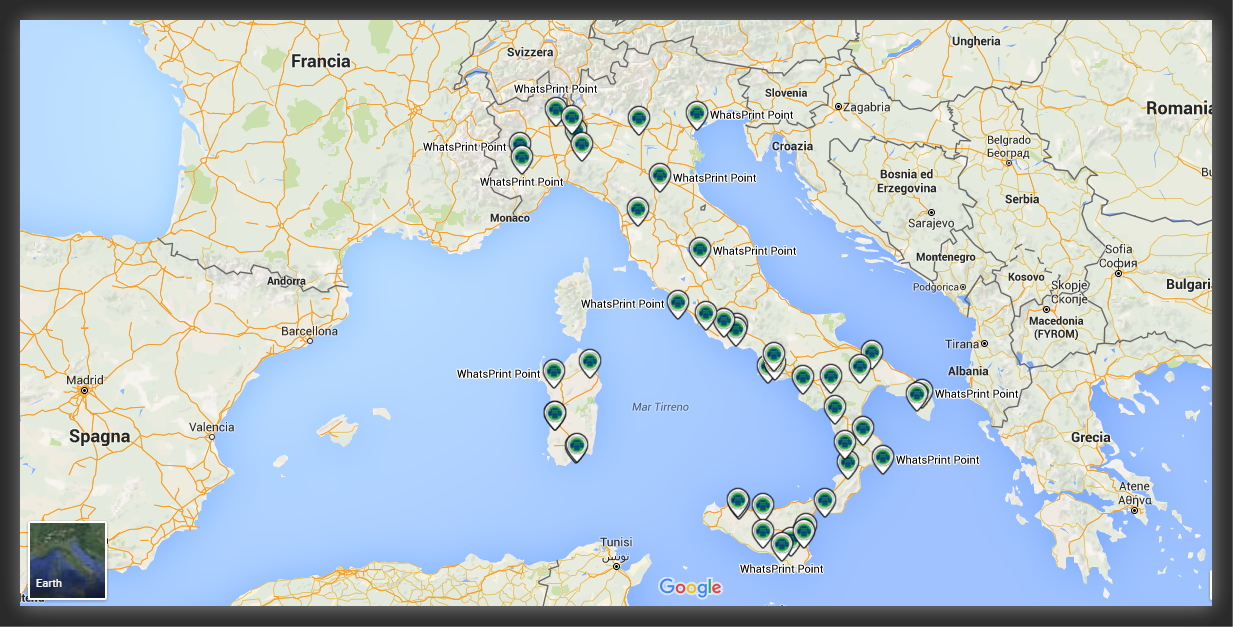Click the Tuscany marker without a label
This screenshot has height=627, width=1233.
[x=638, y=212]
